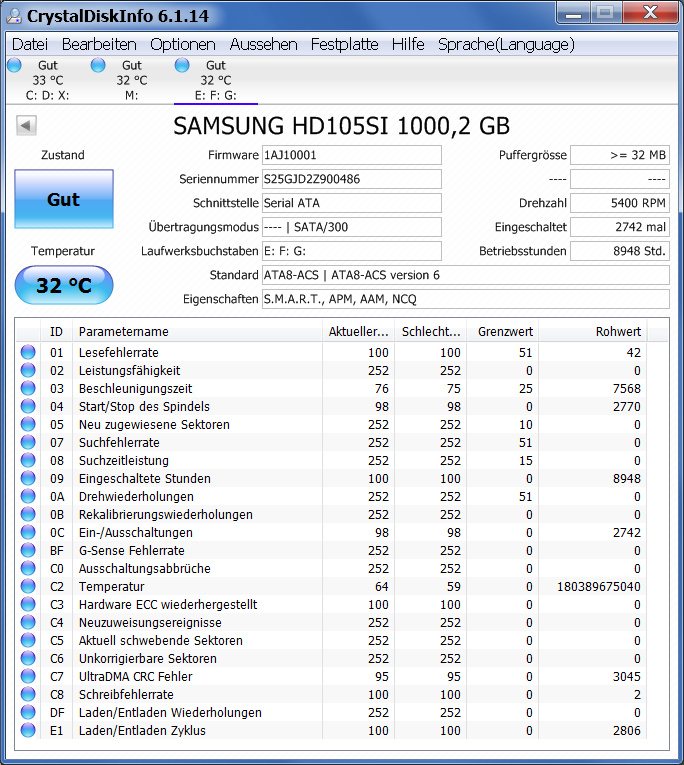Select the Unkorrigierbare Sektoren parameter name

(x=148, y=659)
